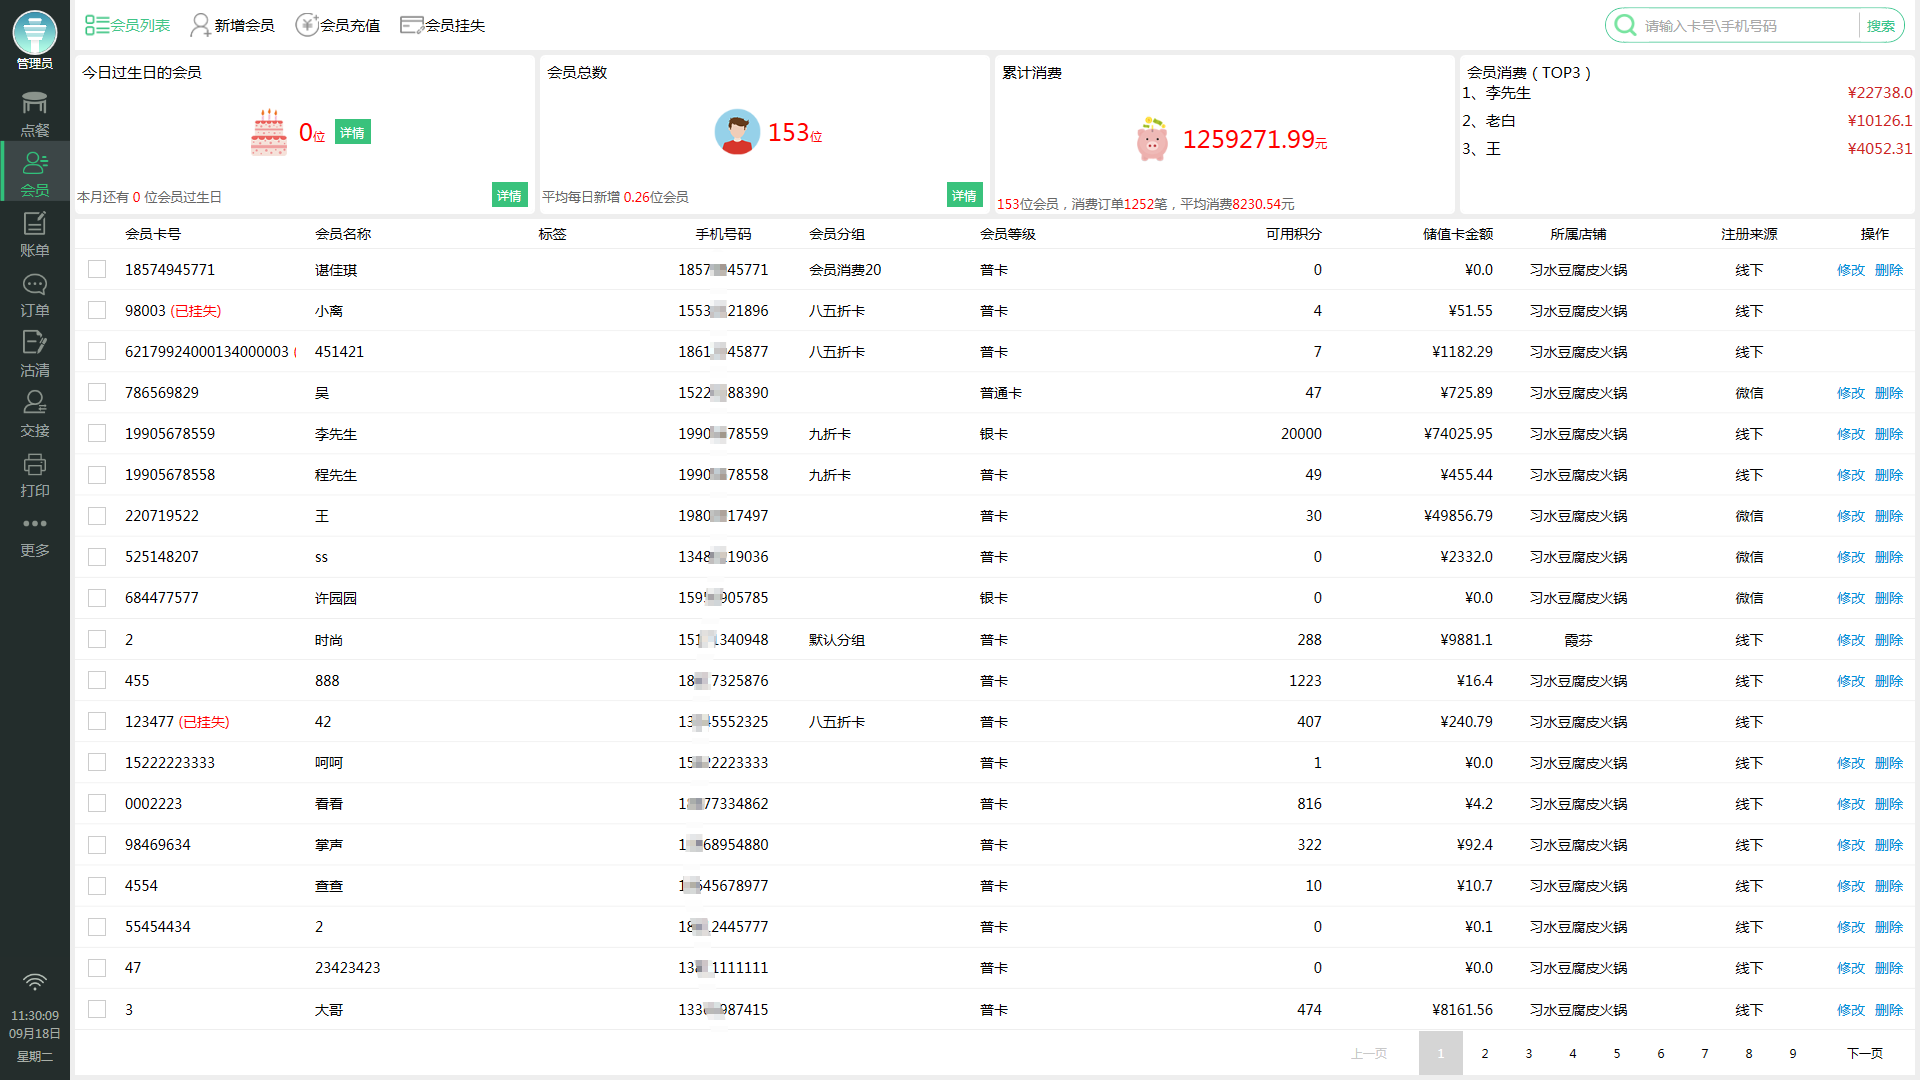1920x1080 pixels.
Task: Open the 点餐 ordering sidebar icon
Action: tap(34, 113)
